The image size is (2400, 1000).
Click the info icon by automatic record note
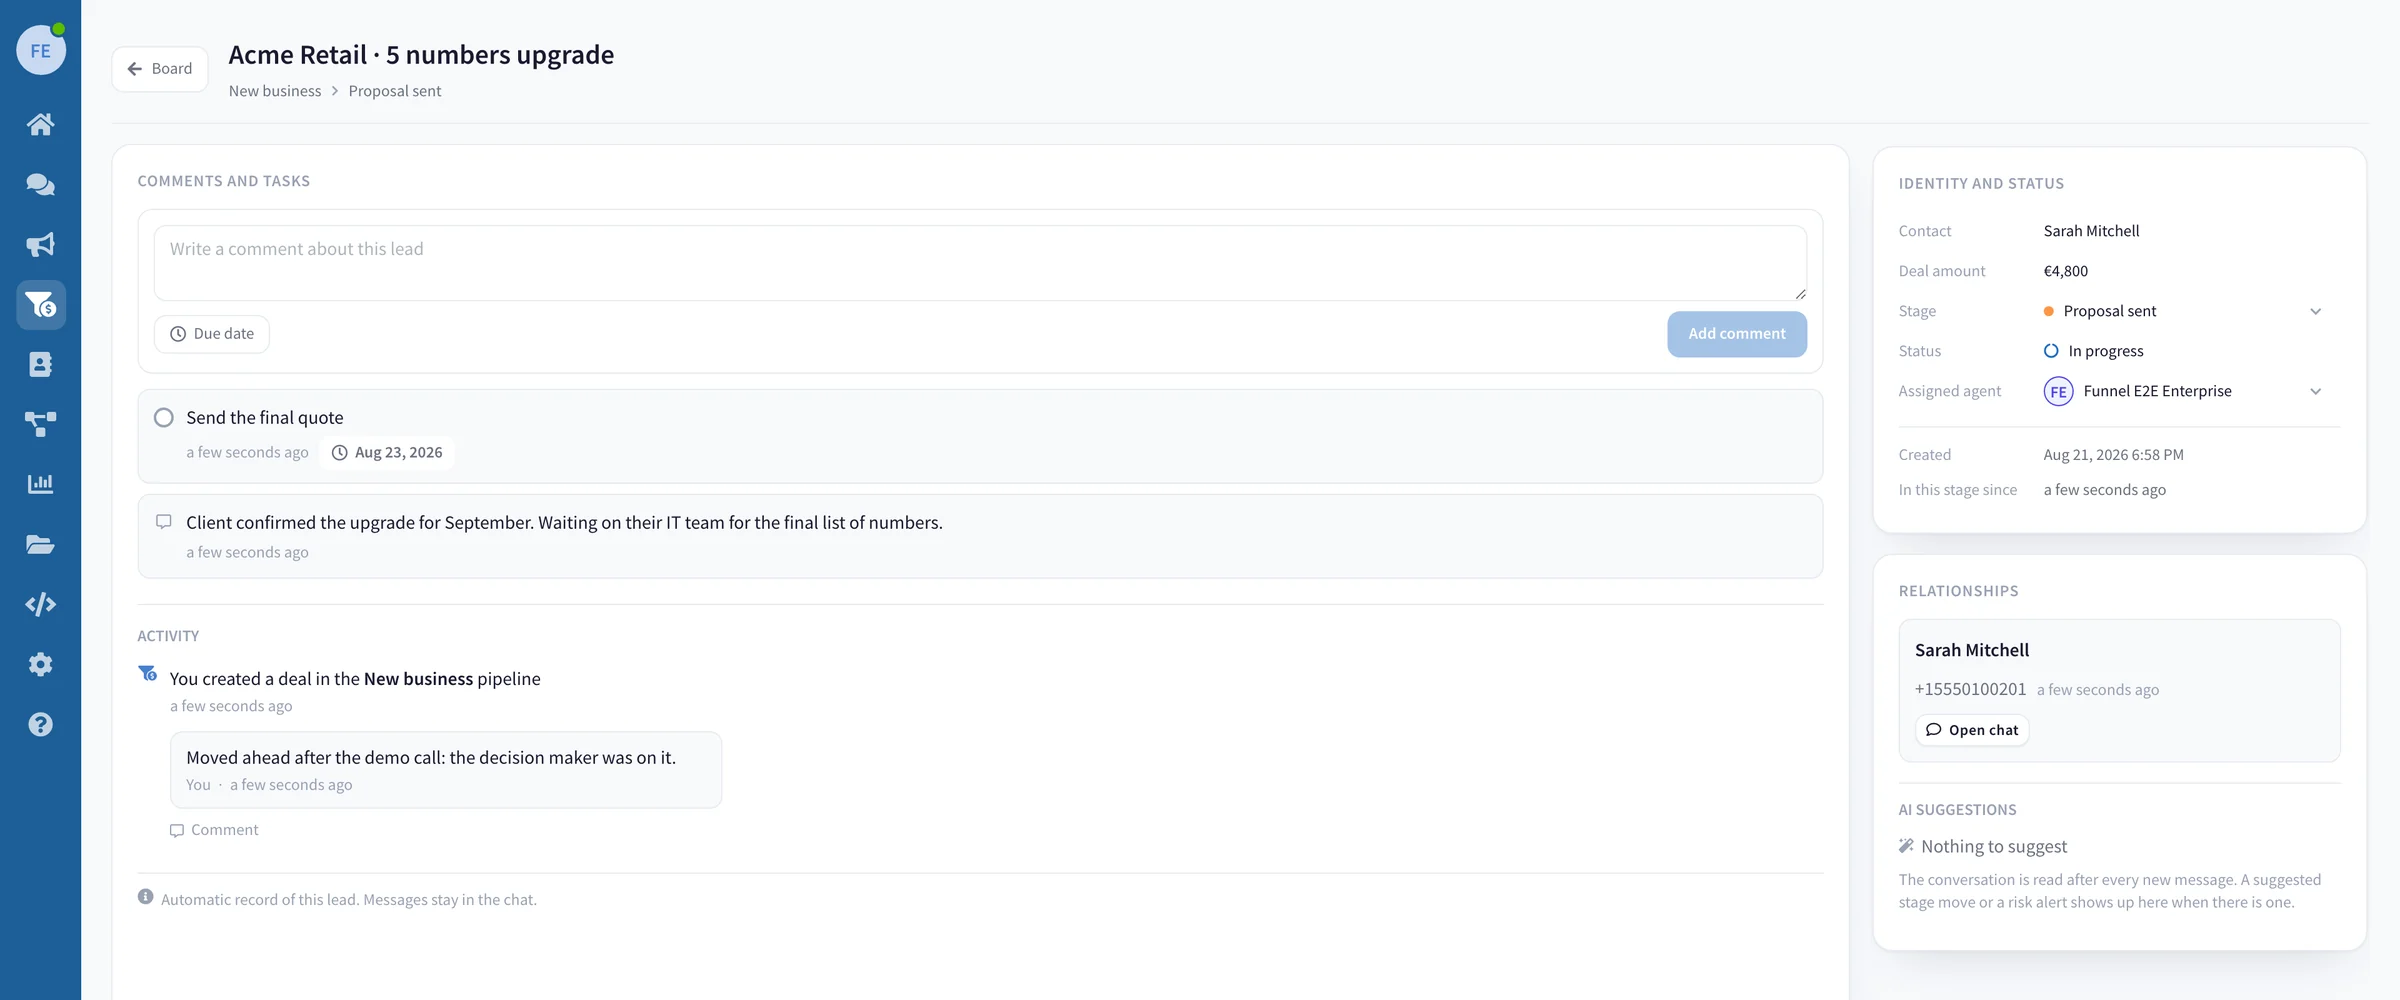(146, 897)
